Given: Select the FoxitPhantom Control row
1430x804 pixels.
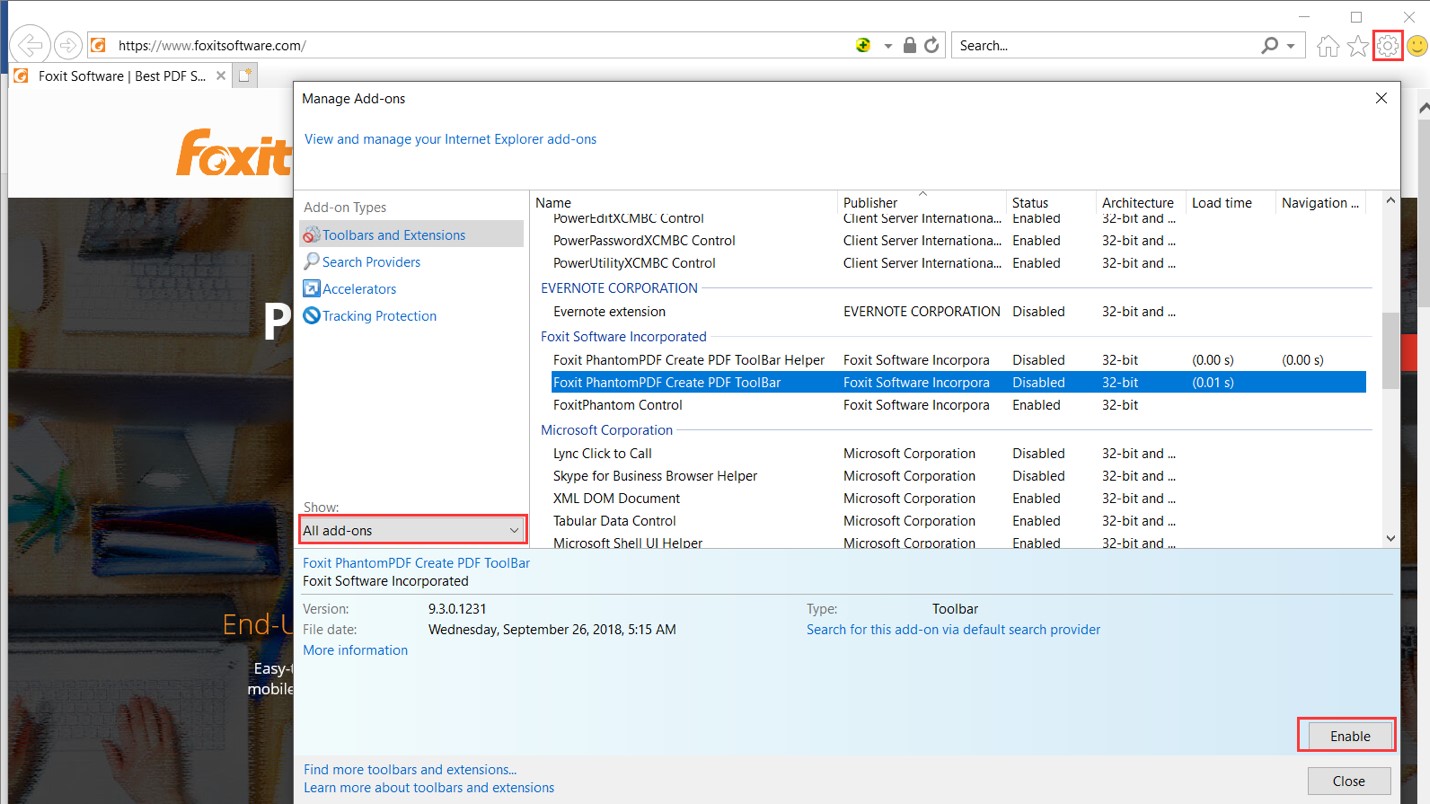Looking at the screenshot, I should [x=959, y=405].
